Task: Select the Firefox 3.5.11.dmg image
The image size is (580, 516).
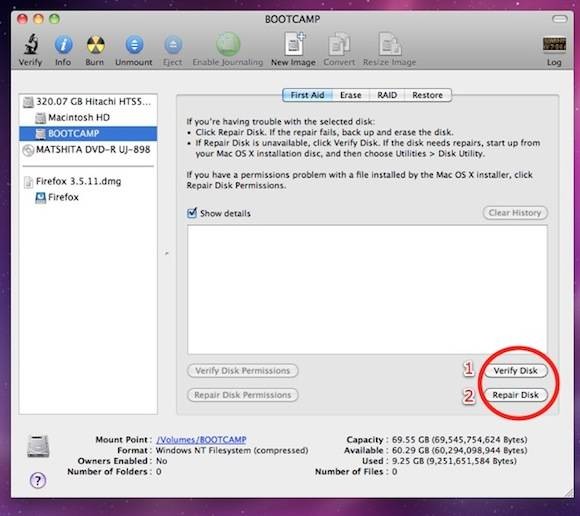Action: click(88, 181)
